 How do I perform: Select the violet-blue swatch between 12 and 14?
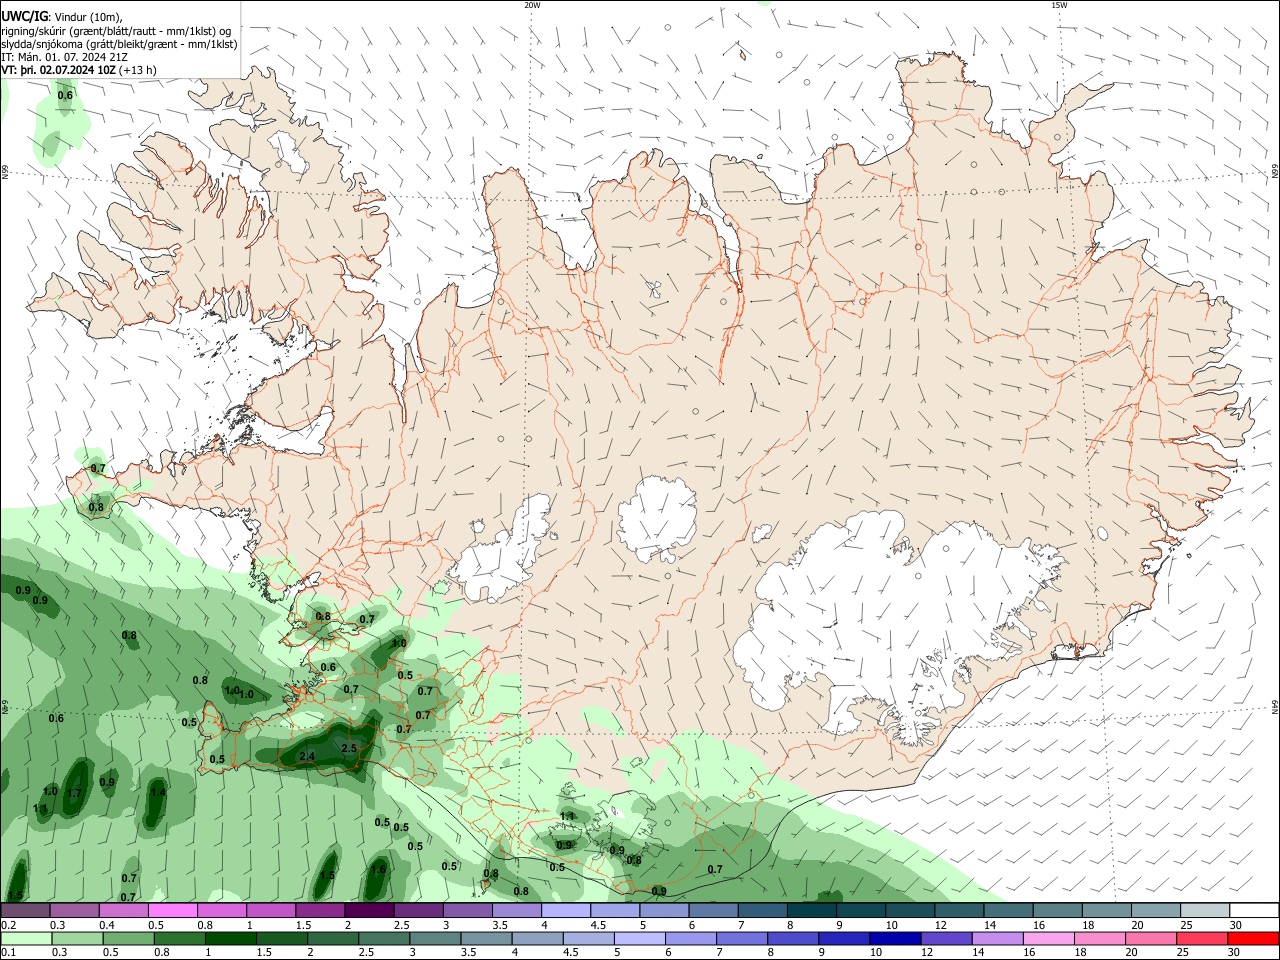click(x=946, y=938)
